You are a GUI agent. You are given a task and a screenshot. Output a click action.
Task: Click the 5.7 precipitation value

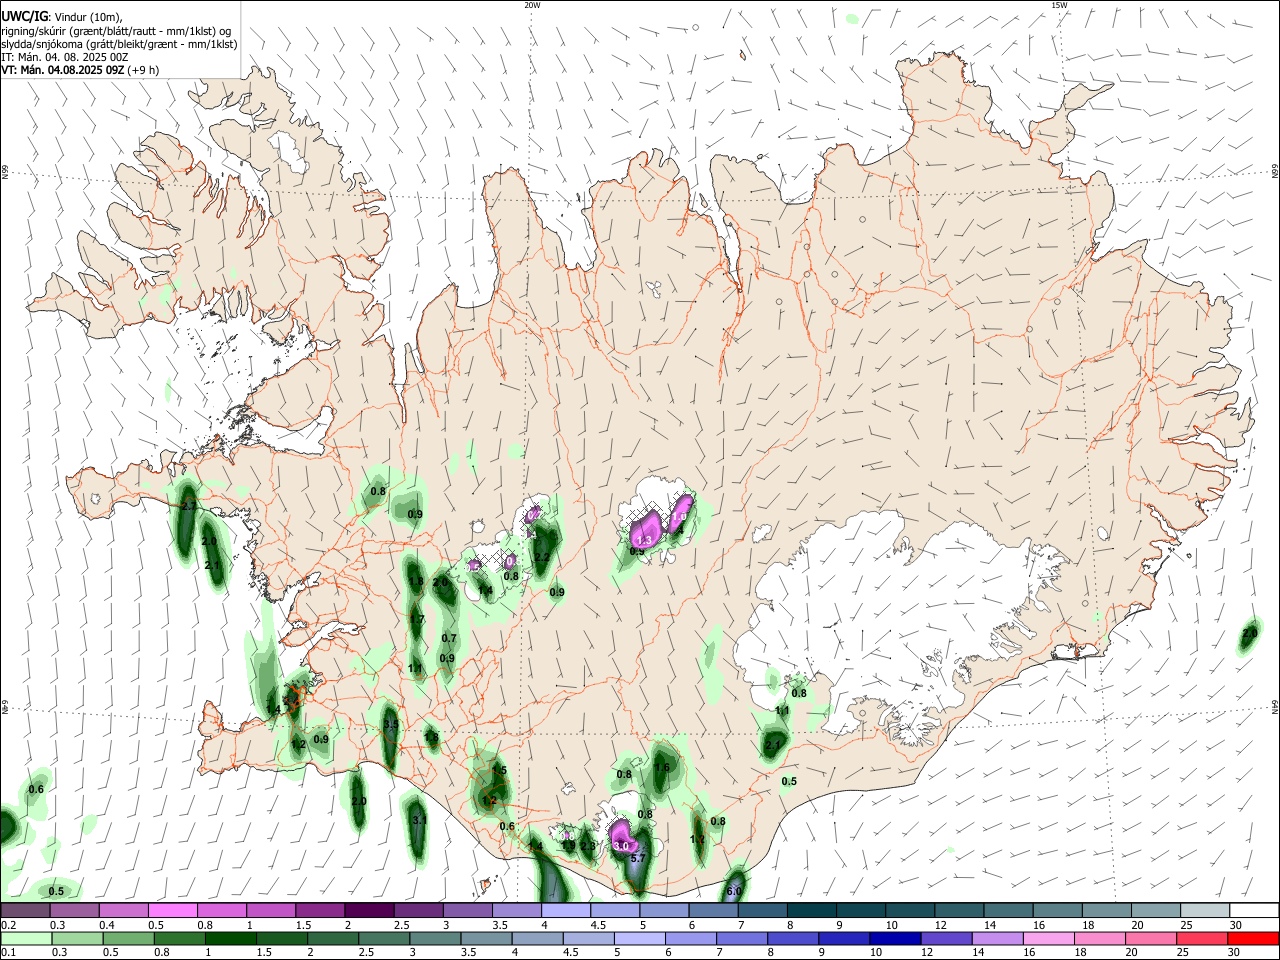coord(640,858)
